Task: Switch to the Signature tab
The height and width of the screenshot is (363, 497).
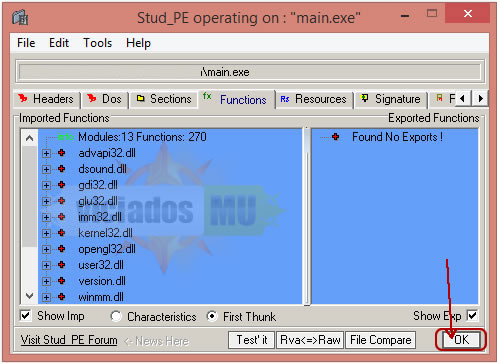Action: (391, 99)
